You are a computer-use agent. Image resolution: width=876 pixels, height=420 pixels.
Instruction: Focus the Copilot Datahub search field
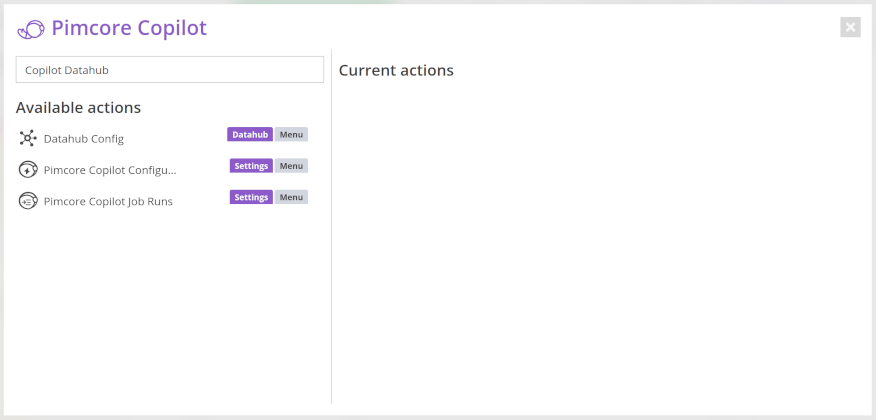(170, 70)
